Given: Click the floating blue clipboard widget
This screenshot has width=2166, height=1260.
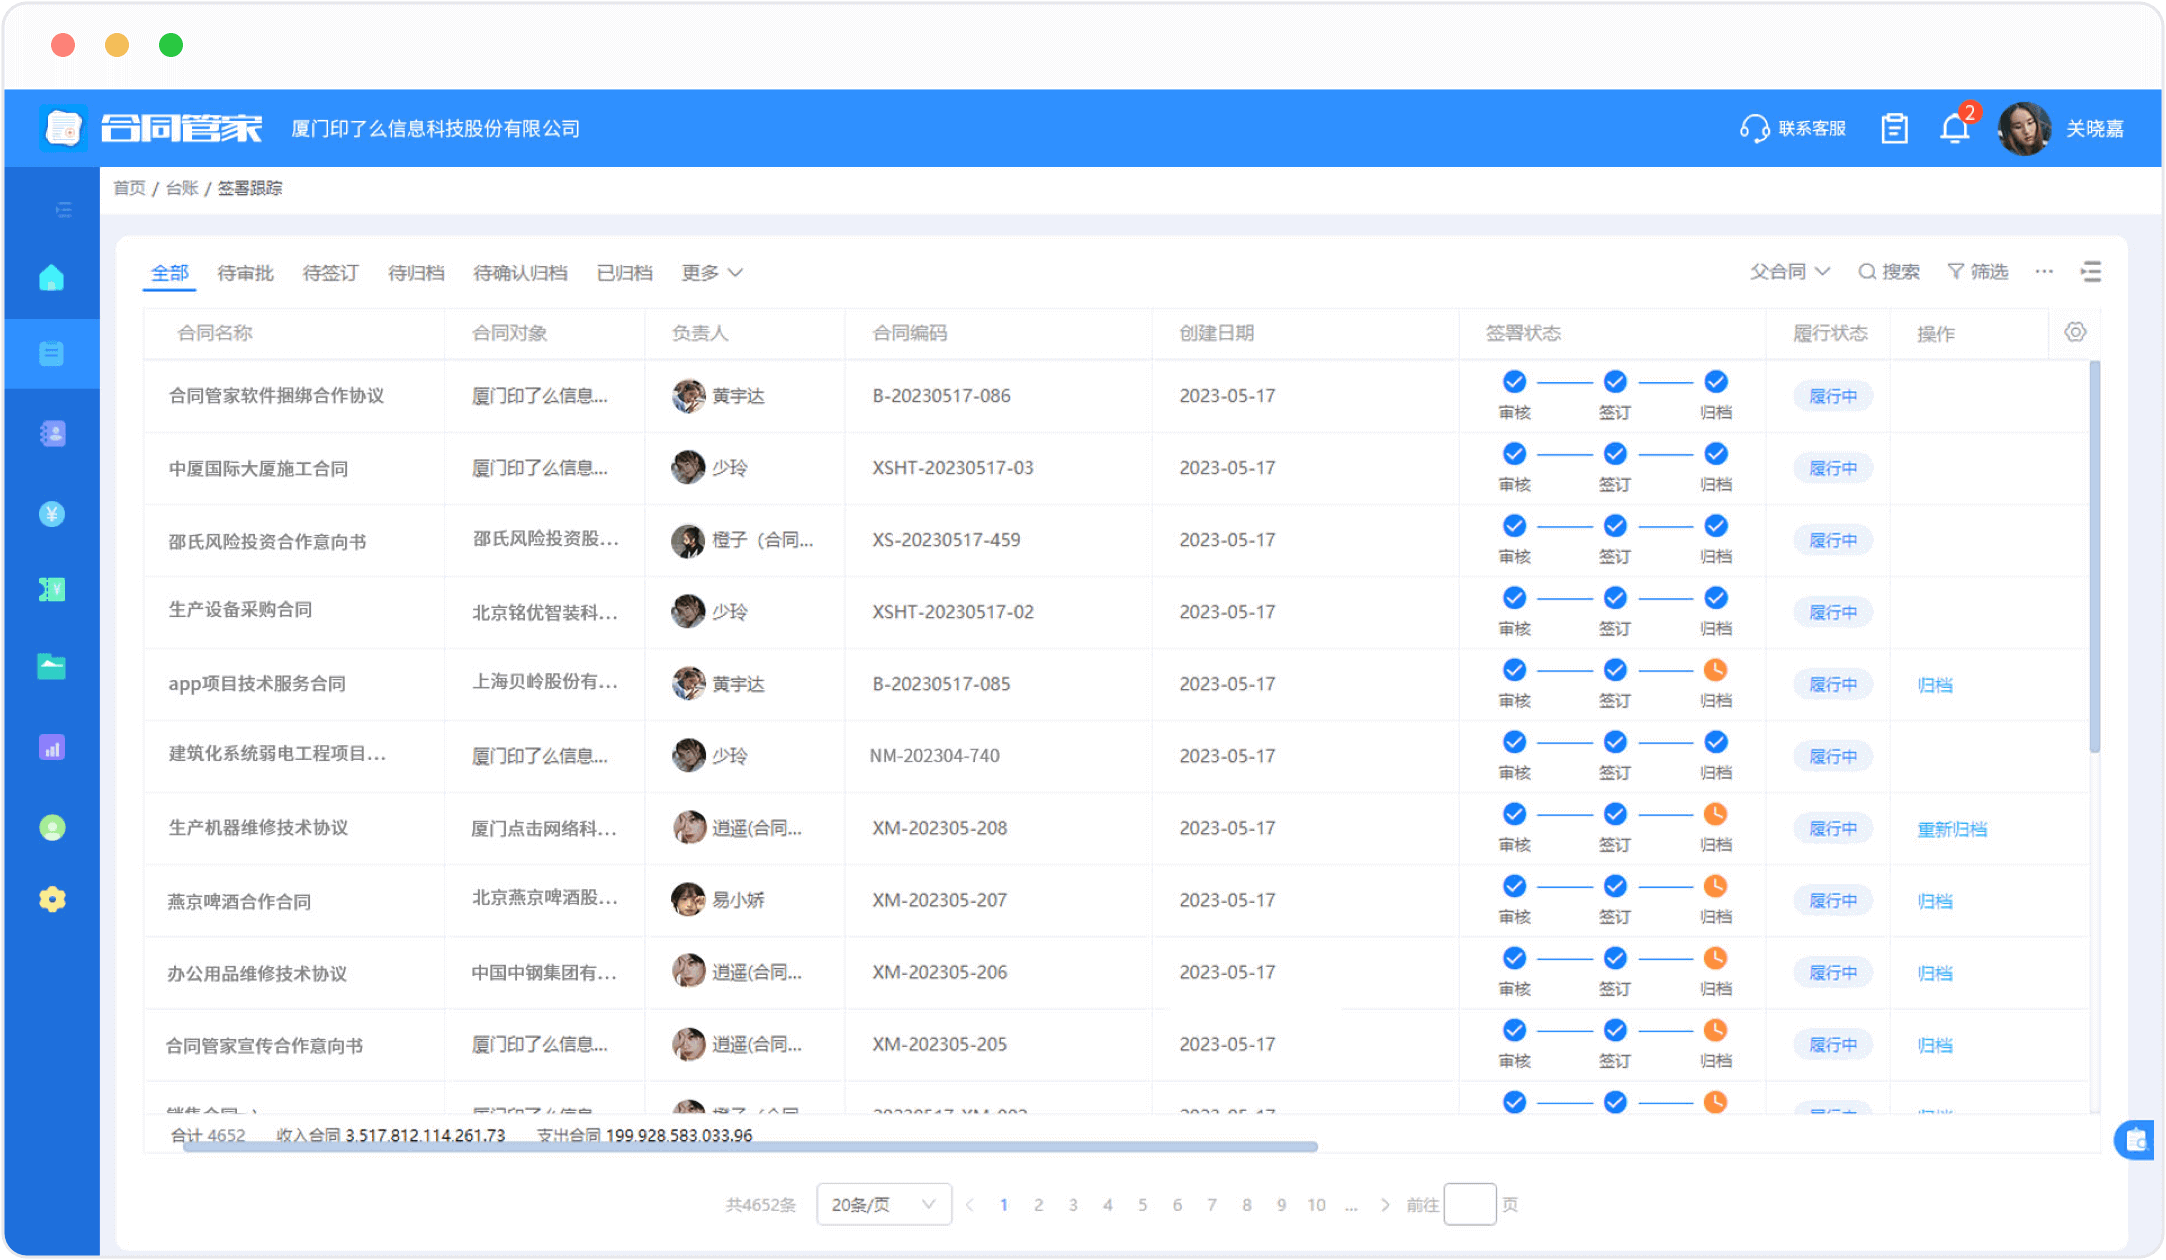Looking at the screenshot, I should tap(2136, 1140).
